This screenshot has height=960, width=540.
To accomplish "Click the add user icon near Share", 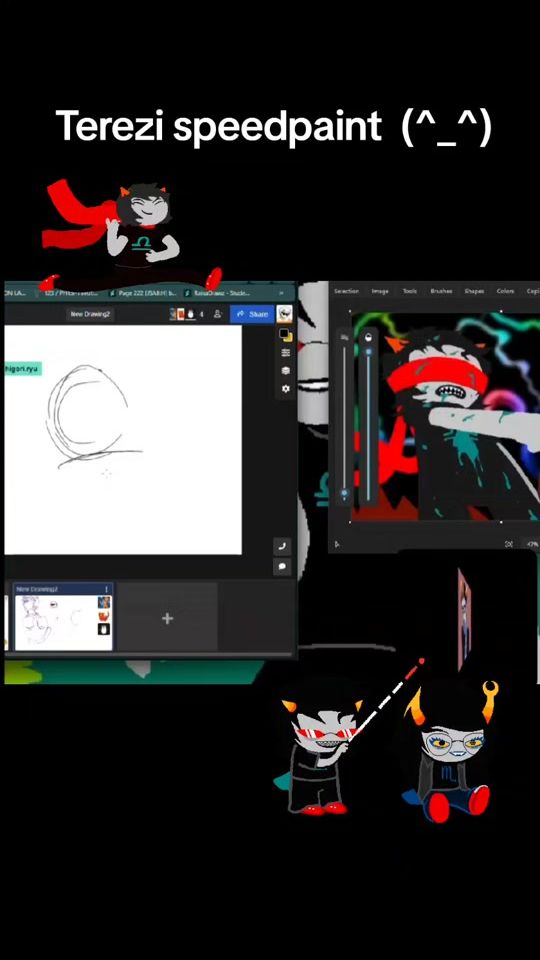I will pyautogui.click(x=217, y=314).
